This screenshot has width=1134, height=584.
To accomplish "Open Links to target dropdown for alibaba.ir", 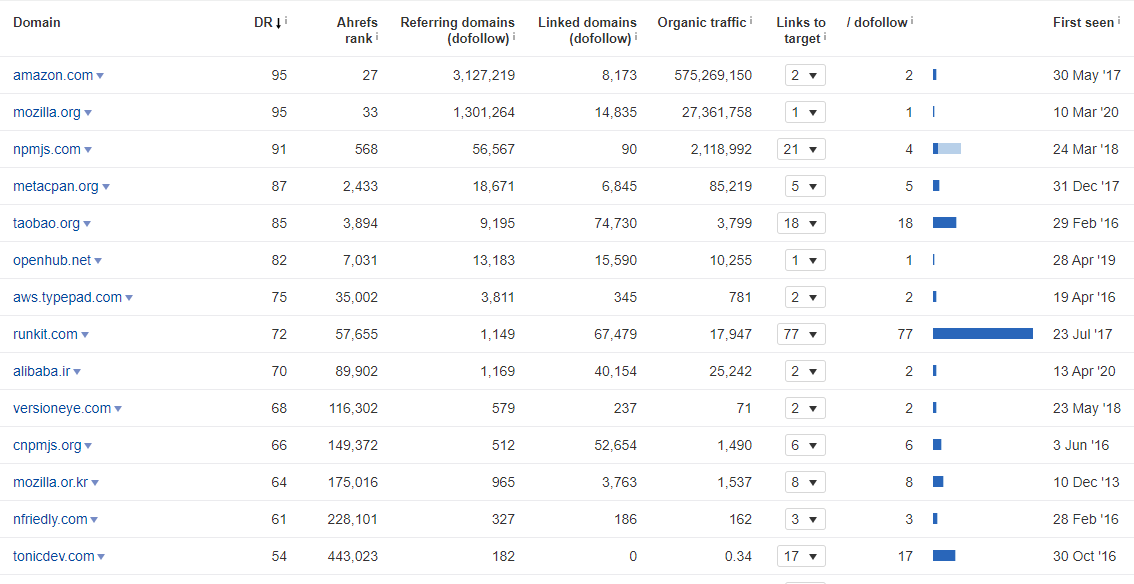I will [x=805, y=371].
